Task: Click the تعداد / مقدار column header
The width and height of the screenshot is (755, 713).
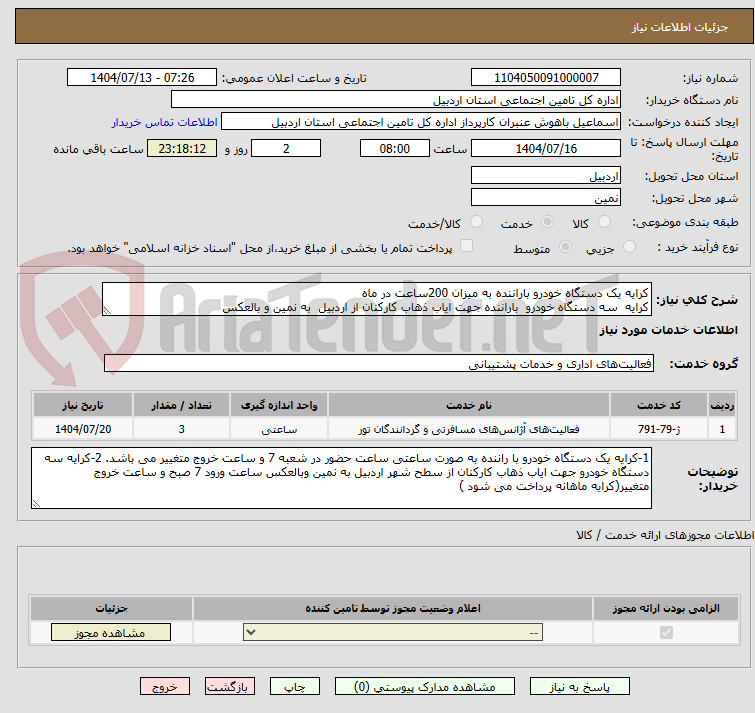Action: click(x=181, y=405)
